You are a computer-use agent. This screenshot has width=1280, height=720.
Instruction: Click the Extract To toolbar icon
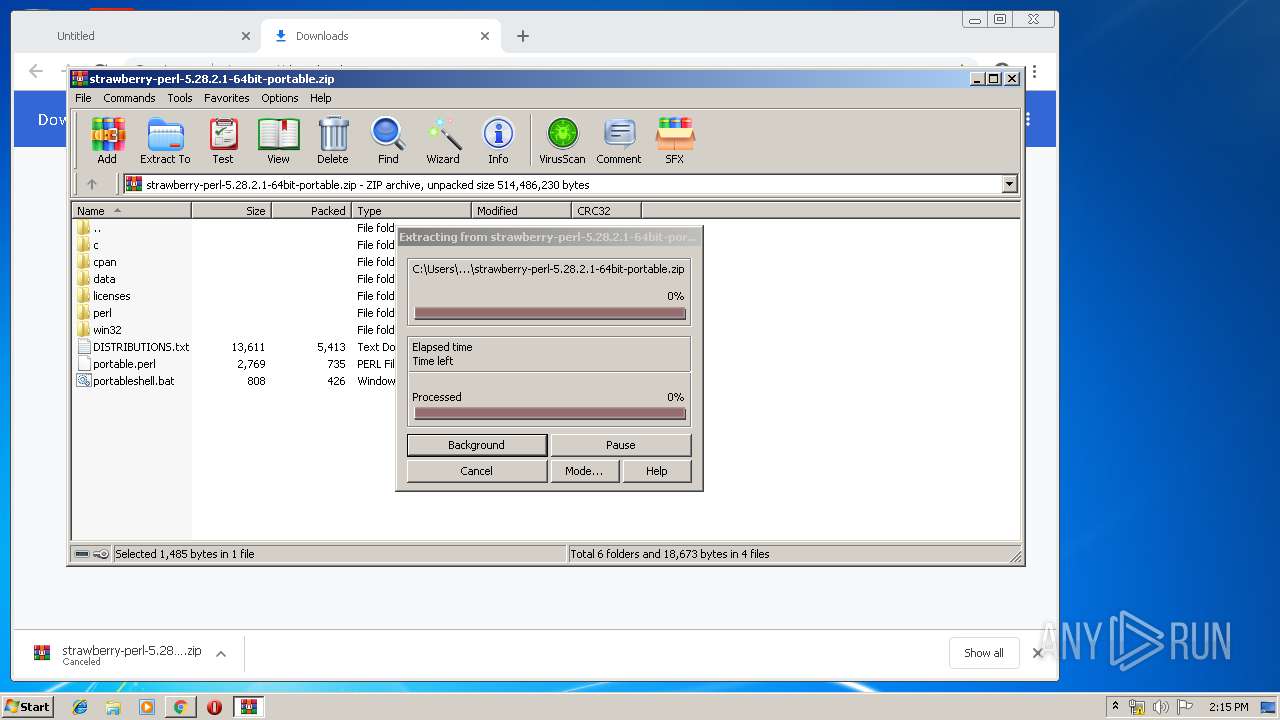pyautogui.click(x=165, y=140)
